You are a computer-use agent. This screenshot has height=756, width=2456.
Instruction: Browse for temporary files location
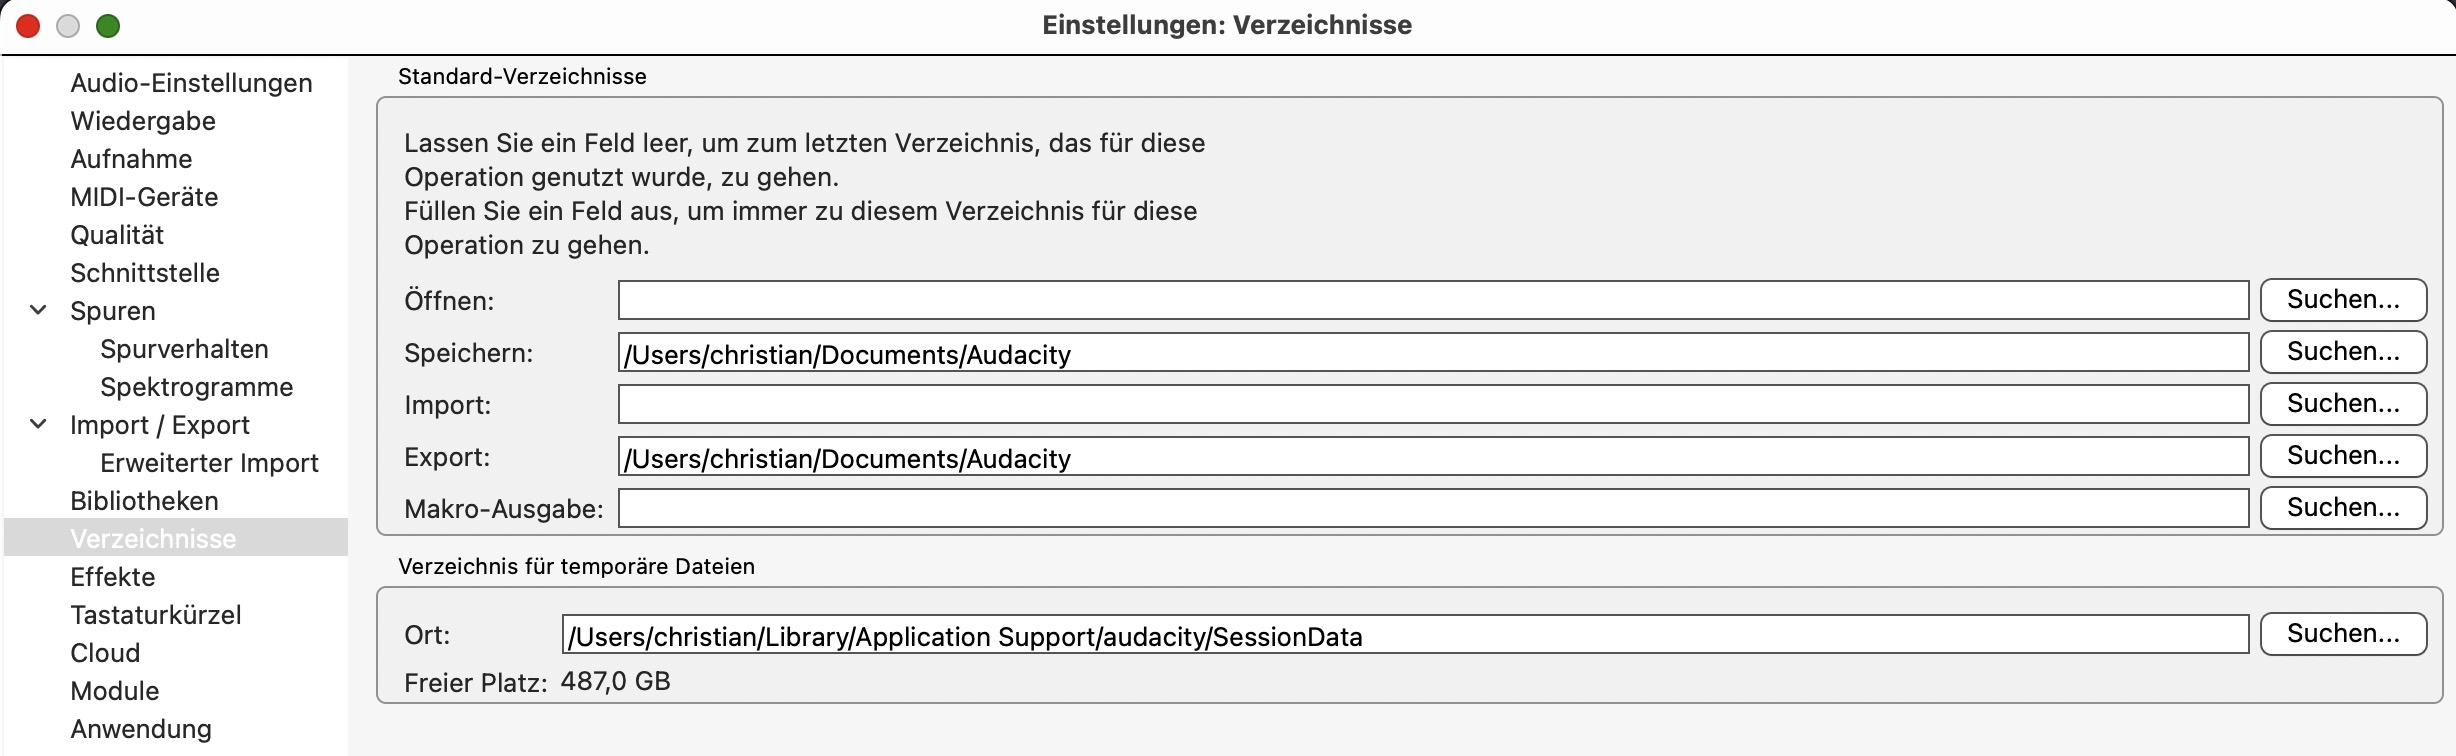(x=2342, y=634)
